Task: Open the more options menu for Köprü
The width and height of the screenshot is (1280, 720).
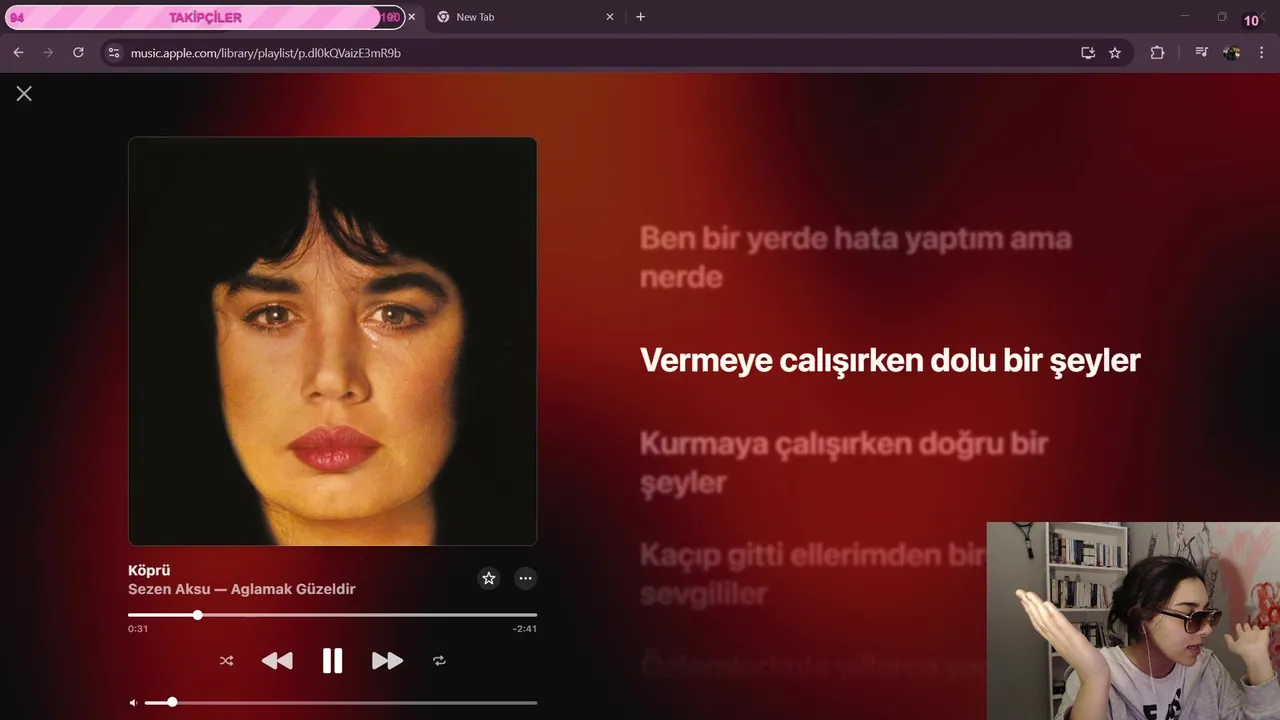Action: pyautogui.click(x=525, y=578)
